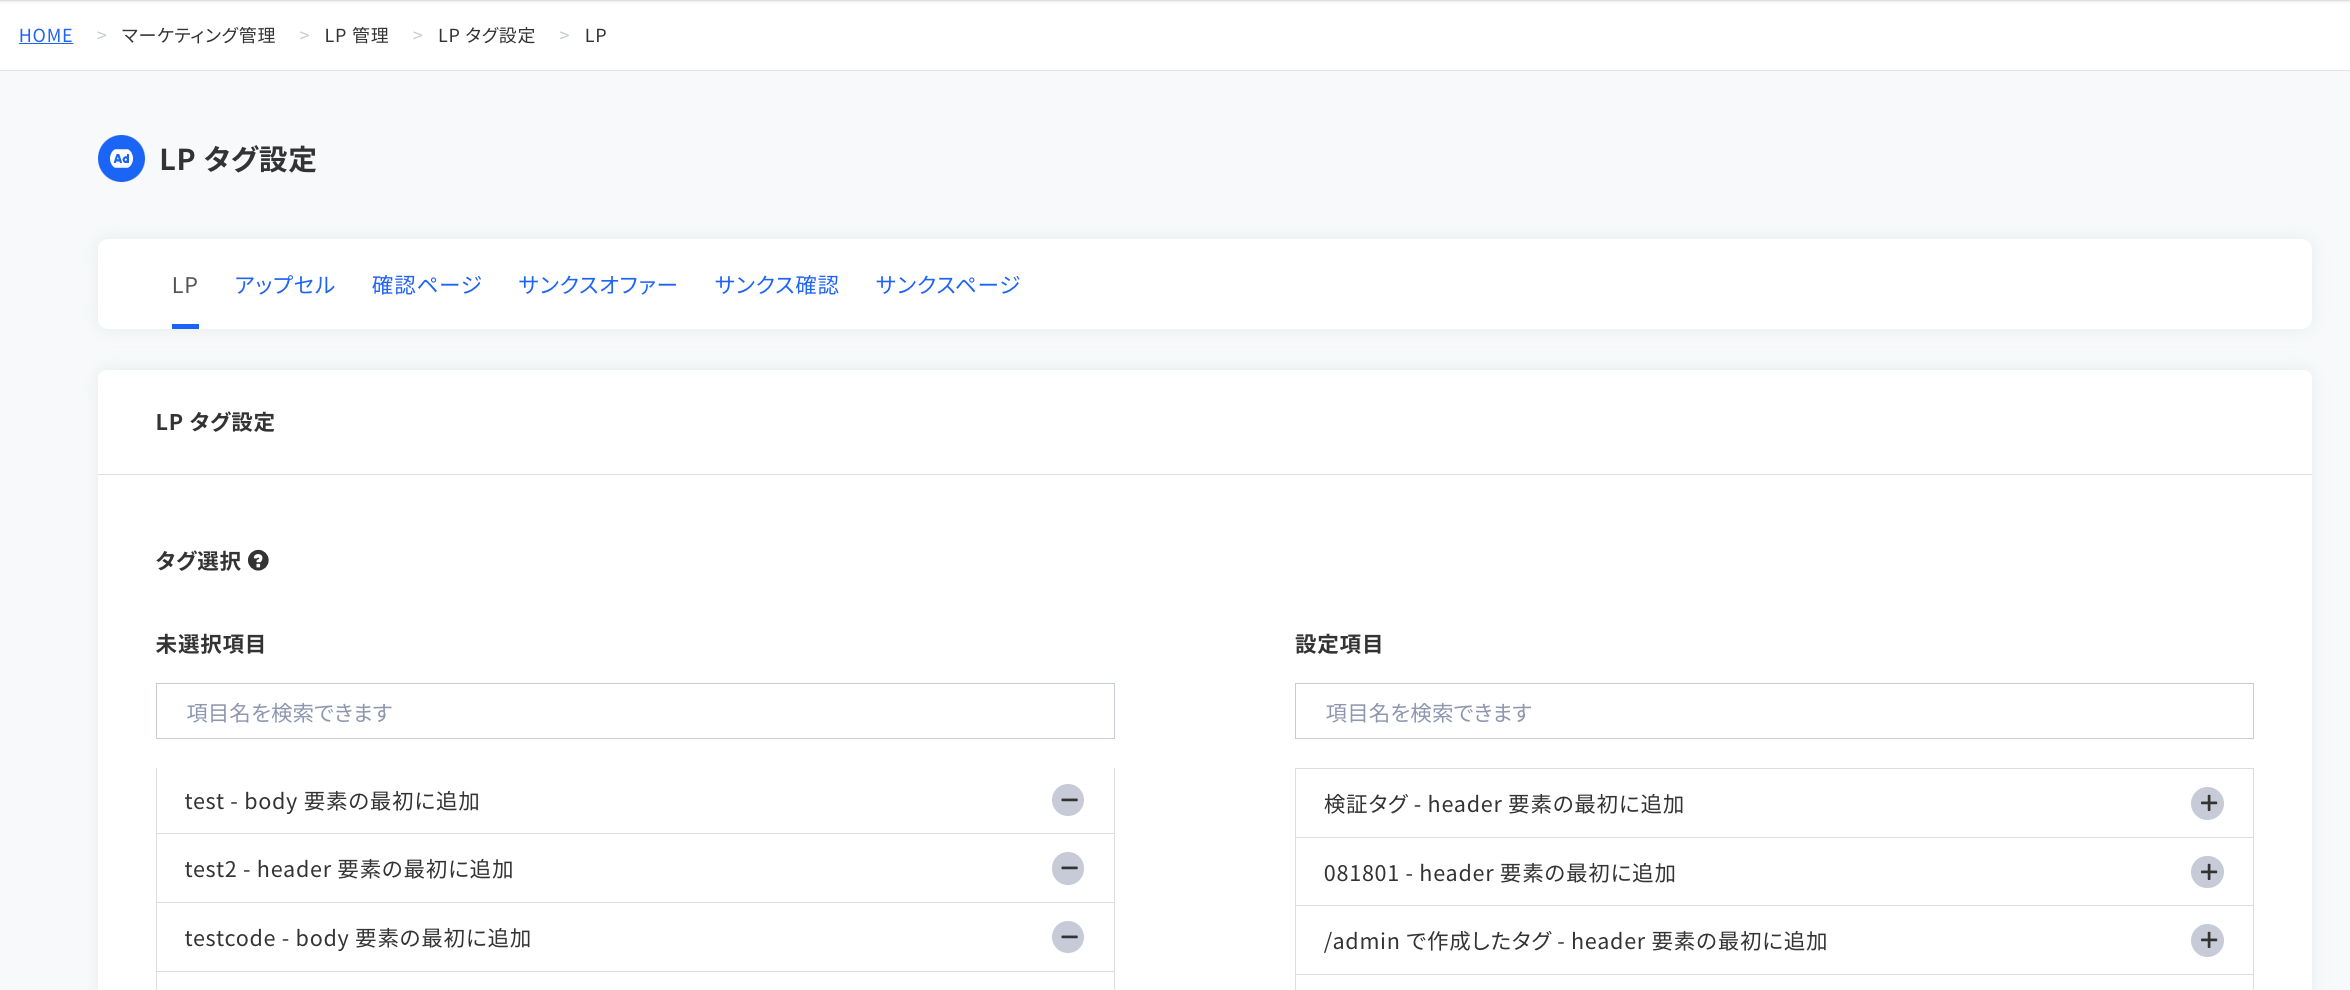Open マーケティング管理 in the breadcrumb
Screen dimensions: 2350x990
198,35
